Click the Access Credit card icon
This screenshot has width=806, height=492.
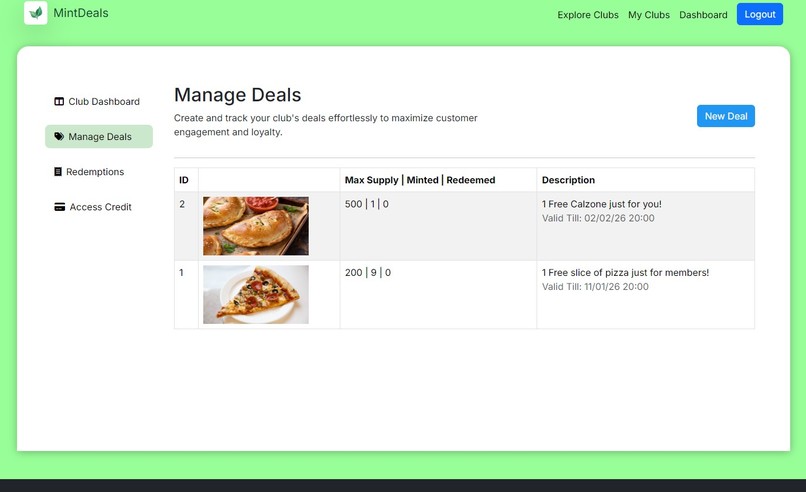coord(60,207)
